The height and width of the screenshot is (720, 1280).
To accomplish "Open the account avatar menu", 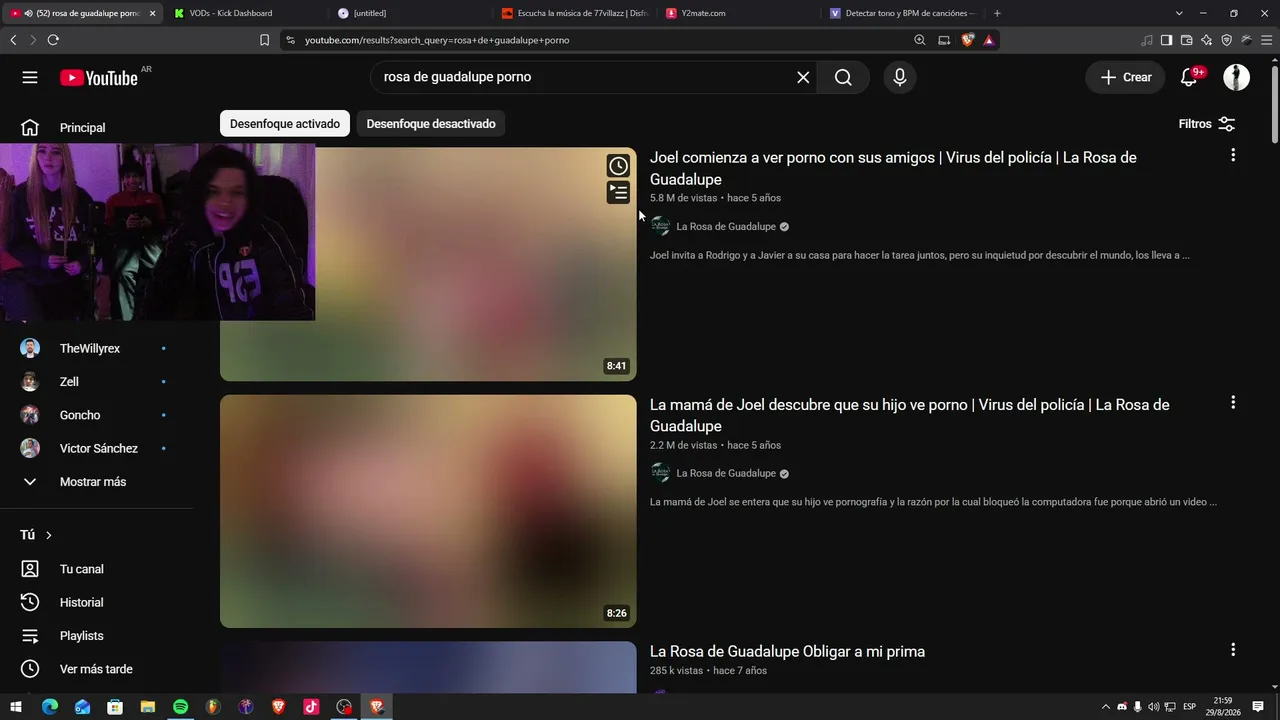I will coord(1237,77).
